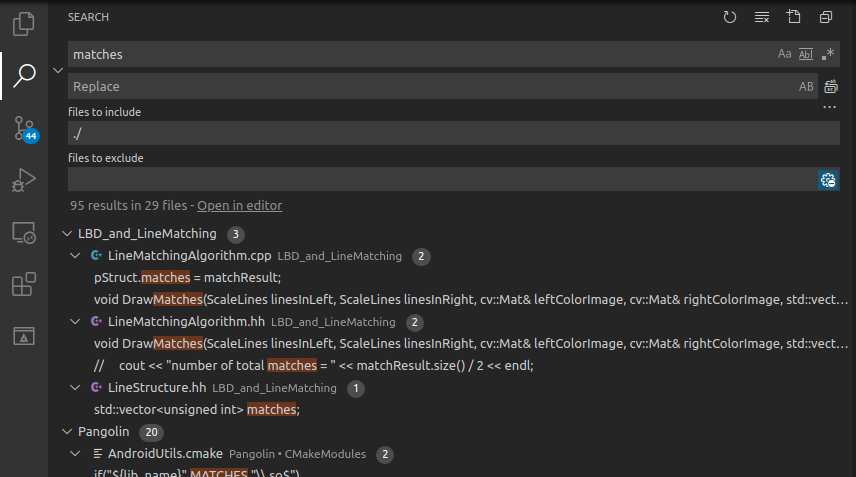This screenshot has width=856, height=477.
Task: Select the LBD_and_LineMatching folder label
Action: tap(147, 234)
